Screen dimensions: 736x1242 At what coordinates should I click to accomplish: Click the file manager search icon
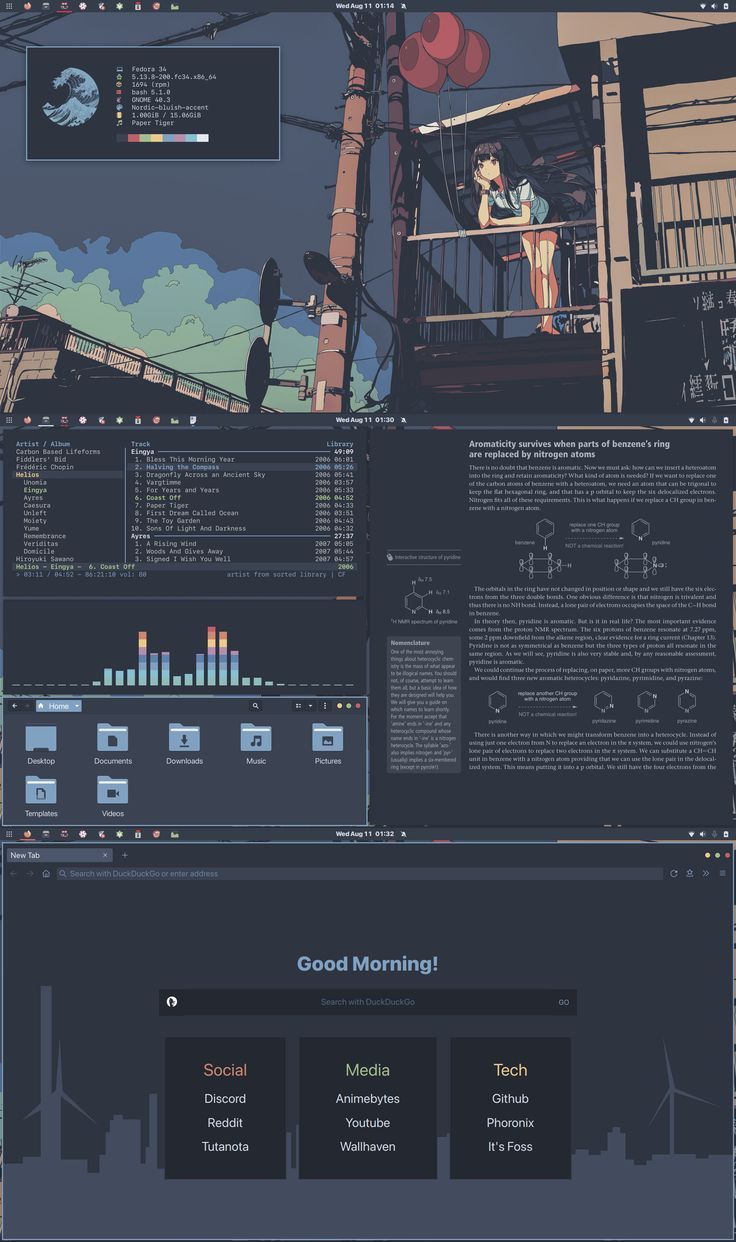[x=255, y=706]
